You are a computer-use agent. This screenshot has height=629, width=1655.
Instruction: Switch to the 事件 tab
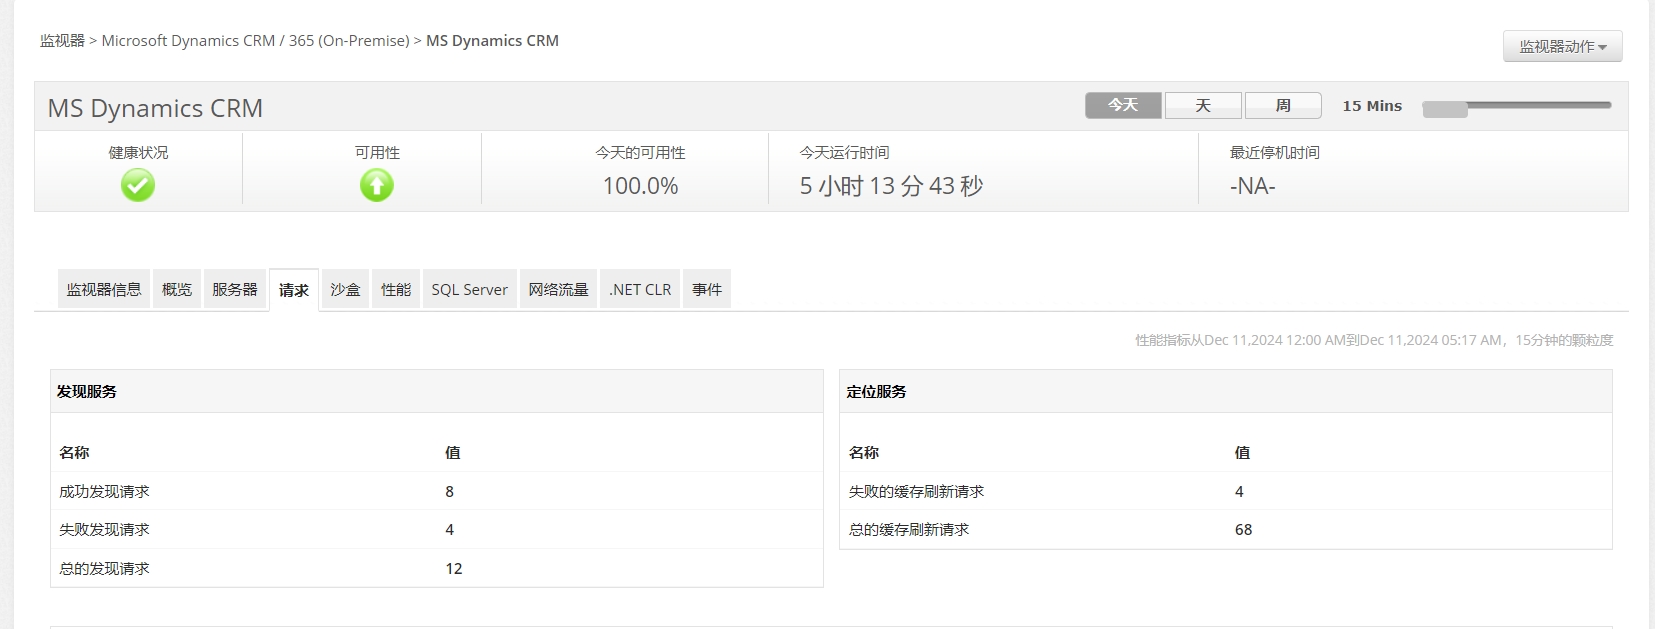[x=707, y=289]
